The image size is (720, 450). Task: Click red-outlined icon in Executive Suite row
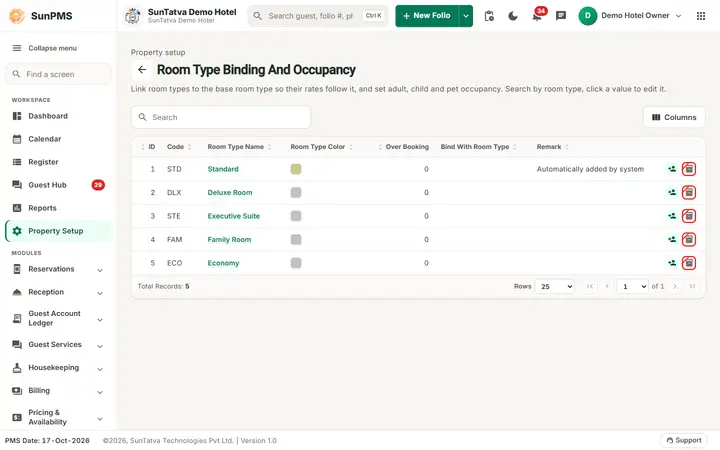(689, 216)
